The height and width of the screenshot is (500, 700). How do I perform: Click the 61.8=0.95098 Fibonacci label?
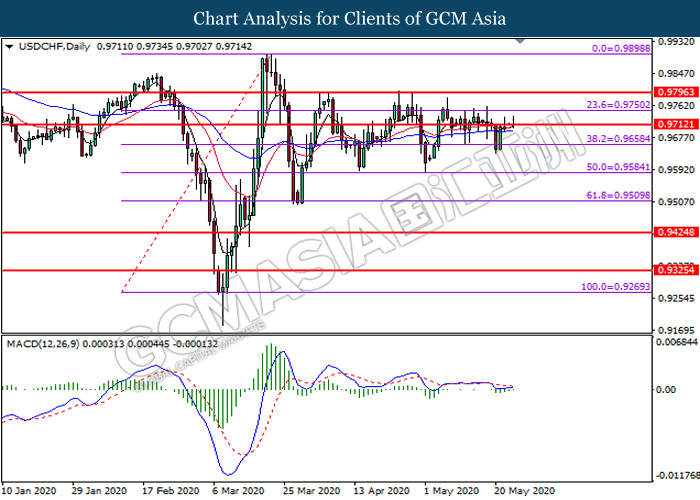click(x=618, y=195)
